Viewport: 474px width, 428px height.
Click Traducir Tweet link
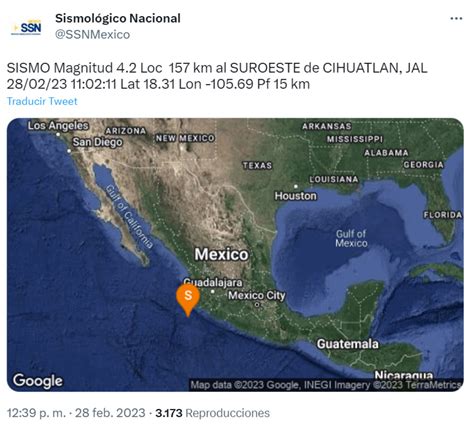(42, 101)
